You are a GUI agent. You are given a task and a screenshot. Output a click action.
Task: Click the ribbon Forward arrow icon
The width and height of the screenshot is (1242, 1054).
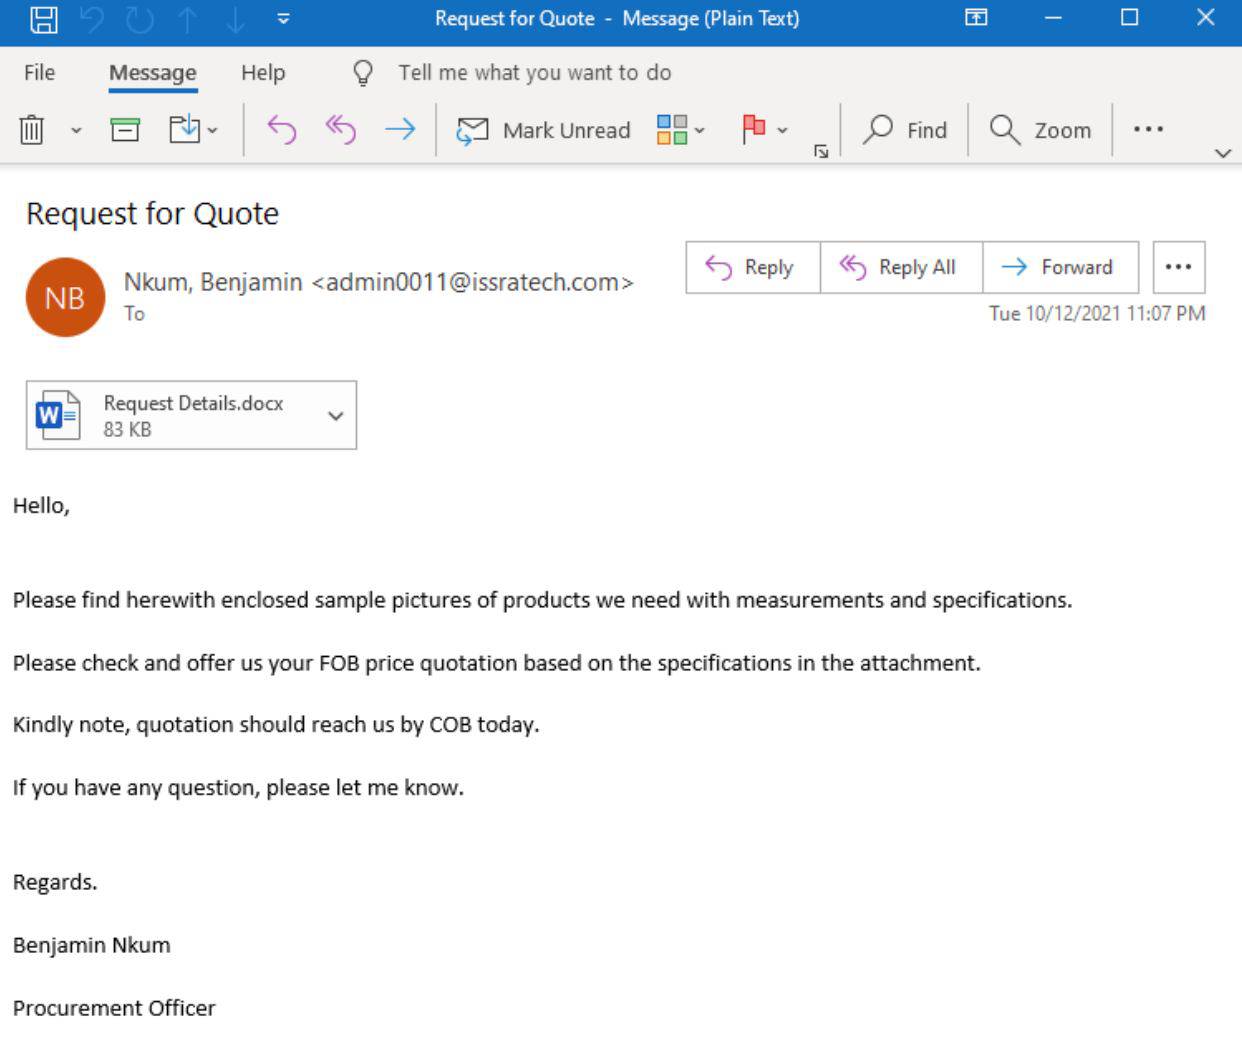[400, 130]
